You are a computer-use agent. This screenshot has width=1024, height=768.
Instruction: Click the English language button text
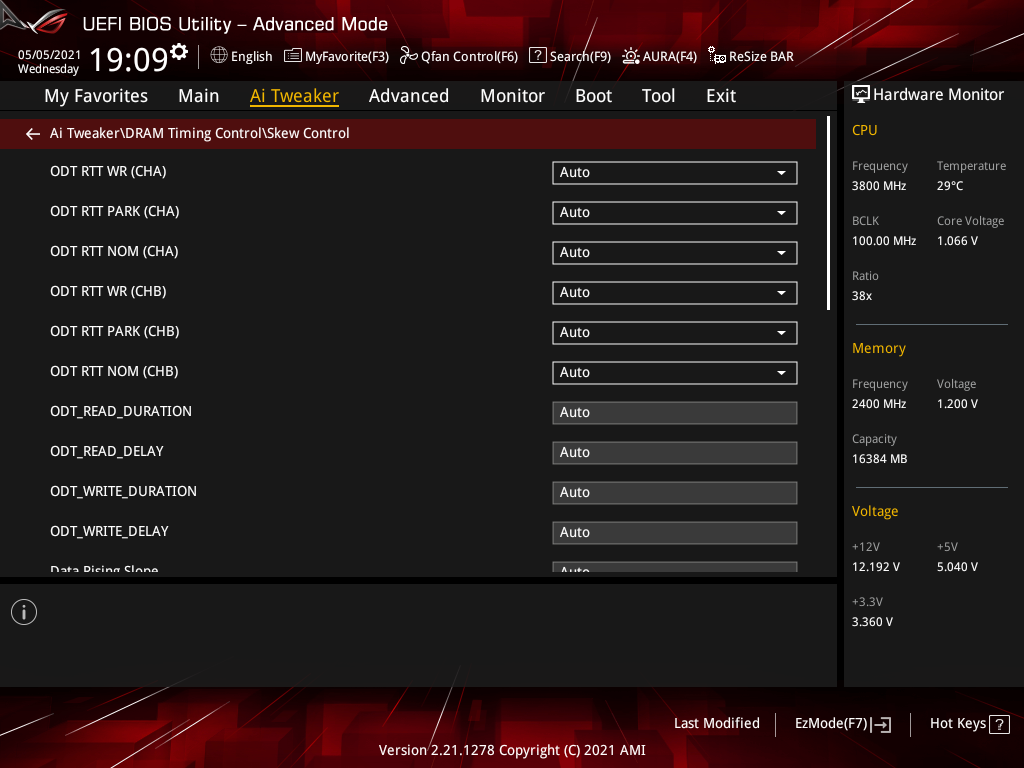(251, 57)
